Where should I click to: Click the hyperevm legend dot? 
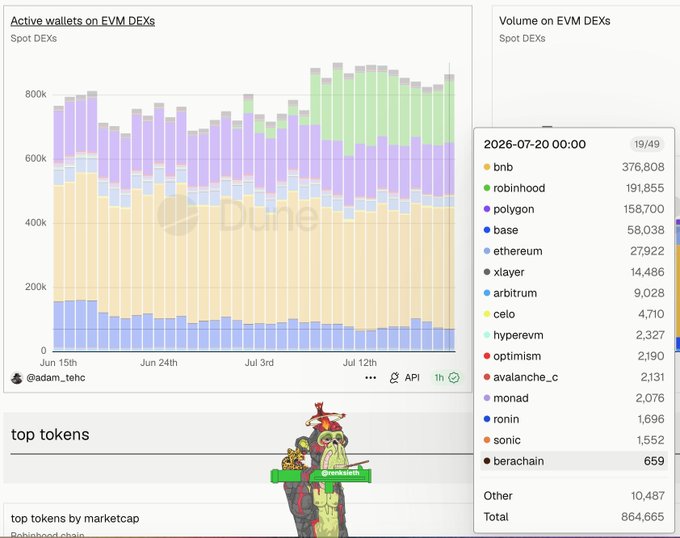[487, 335]
